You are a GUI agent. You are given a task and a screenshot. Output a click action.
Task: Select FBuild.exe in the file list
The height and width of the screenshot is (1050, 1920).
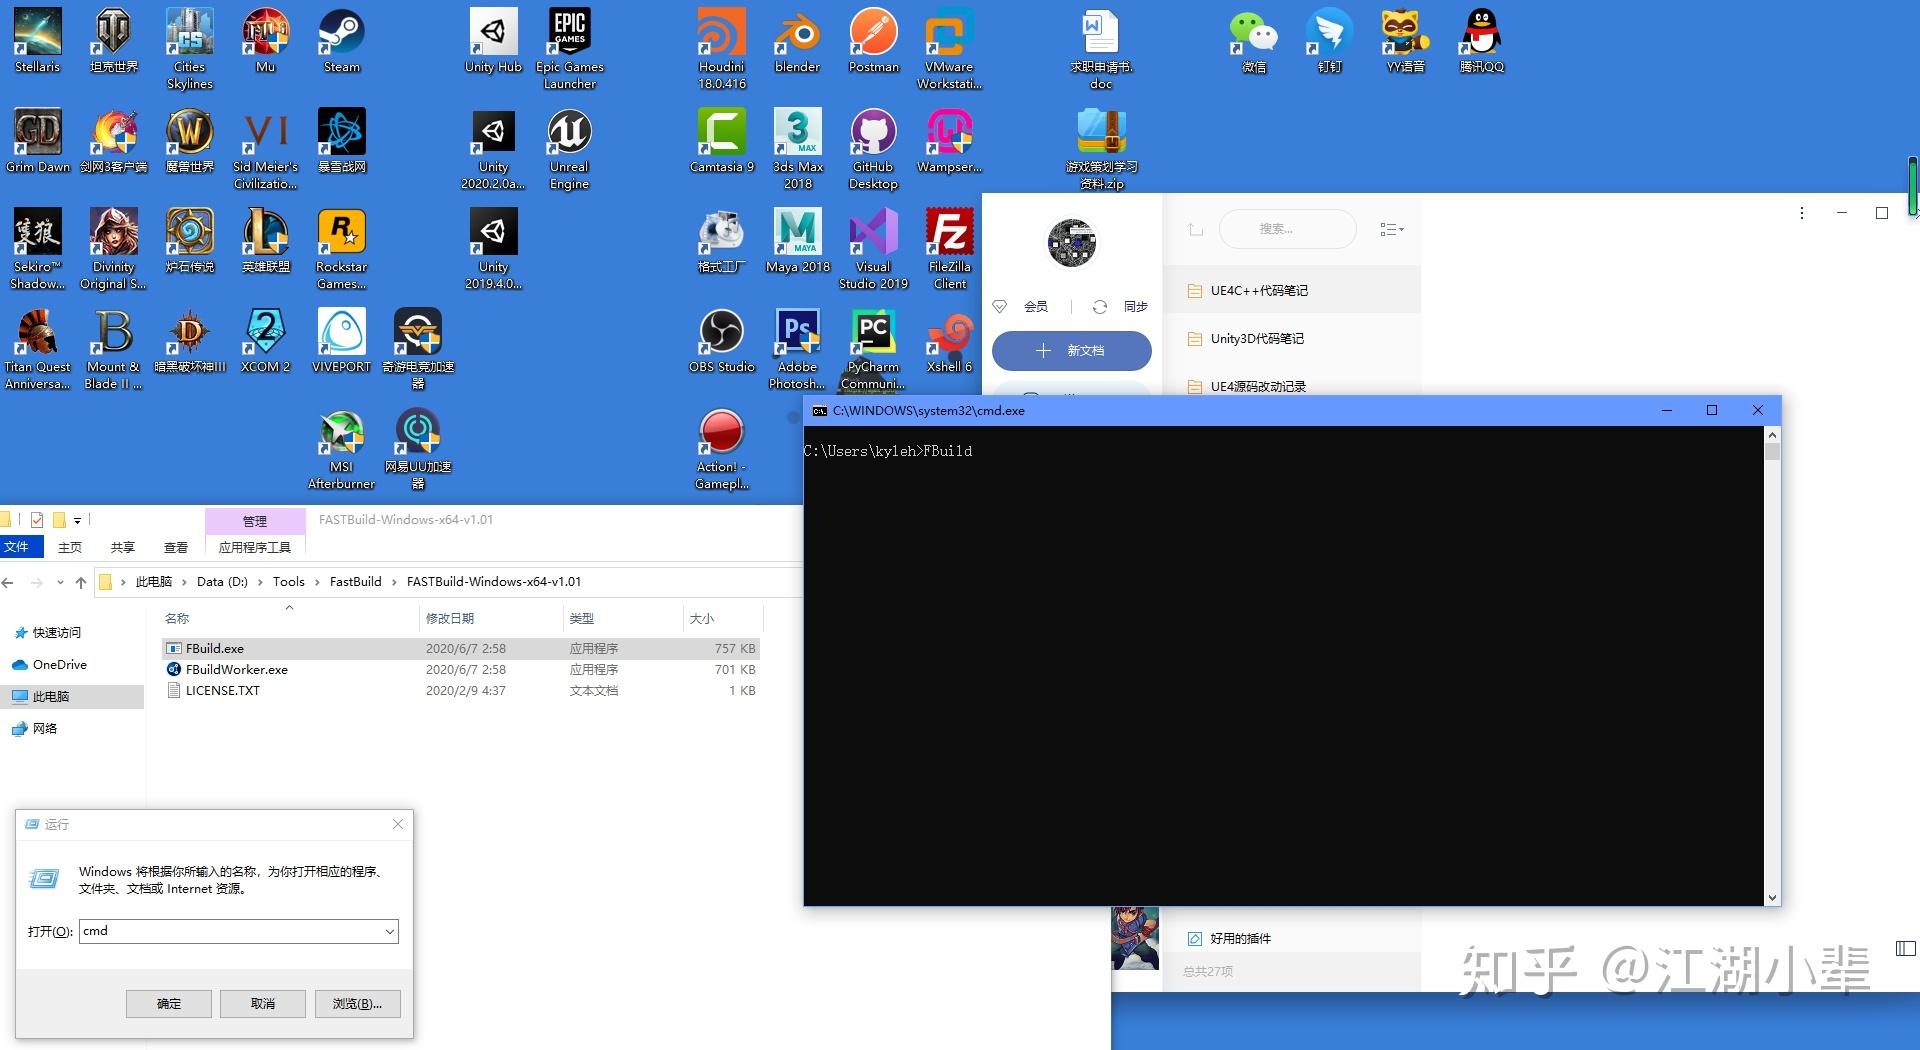(x=216, y=648)
